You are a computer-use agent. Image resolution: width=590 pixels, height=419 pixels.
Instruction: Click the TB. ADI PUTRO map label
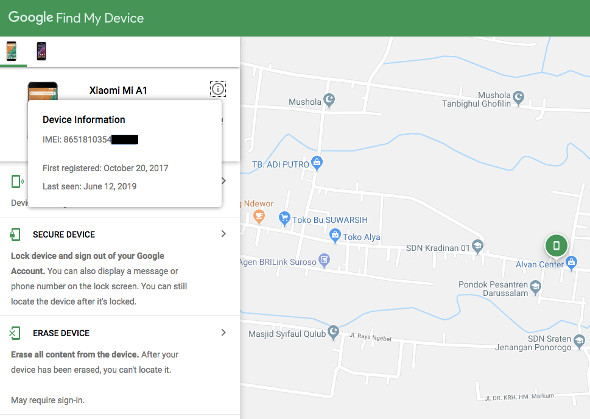[x=280, y=164]
